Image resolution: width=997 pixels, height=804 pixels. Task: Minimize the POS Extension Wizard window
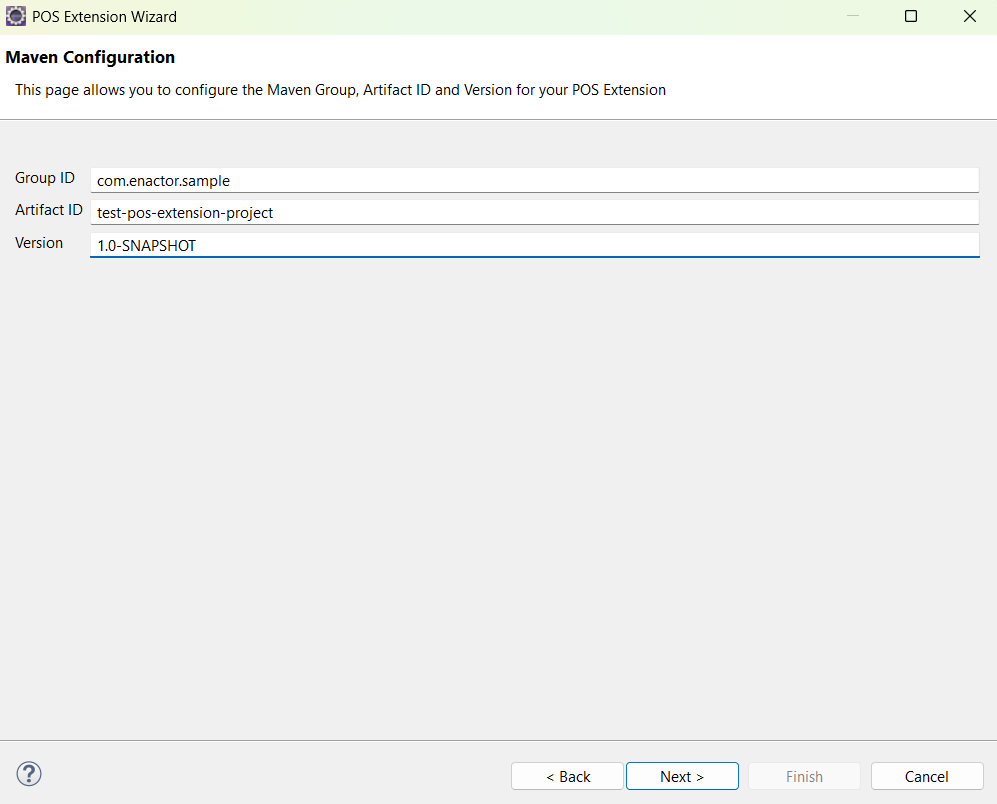(852, 16)
